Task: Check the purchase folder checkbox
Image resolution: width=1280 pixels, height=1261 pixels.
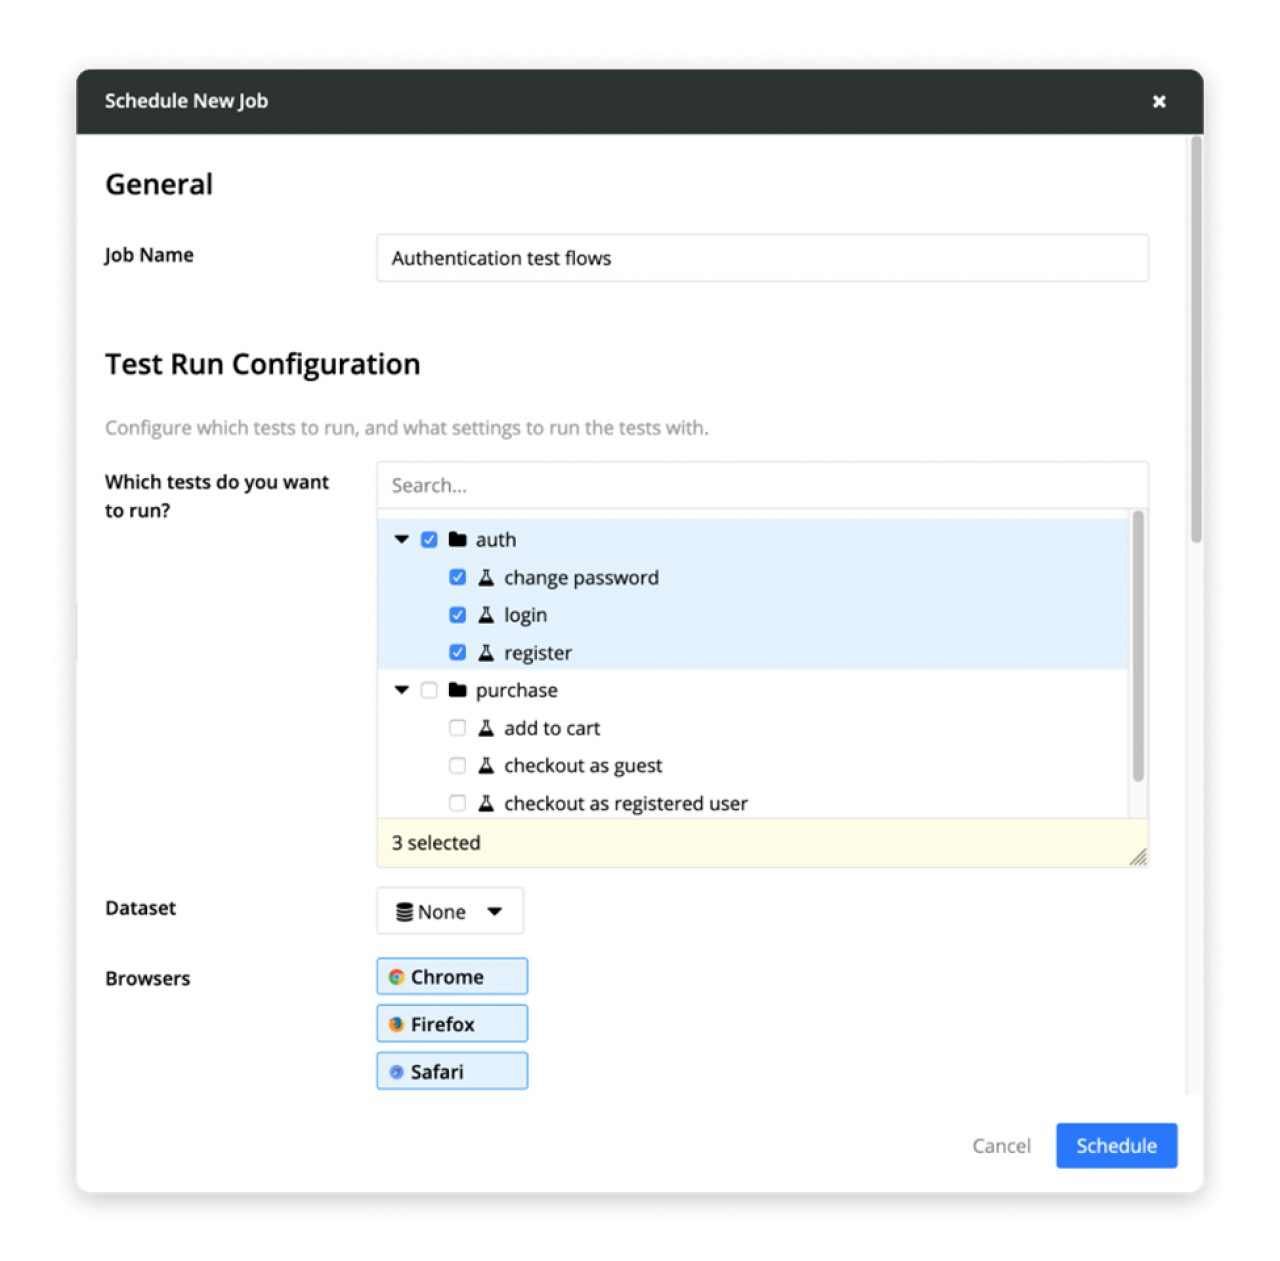Action: click(429, 690)
